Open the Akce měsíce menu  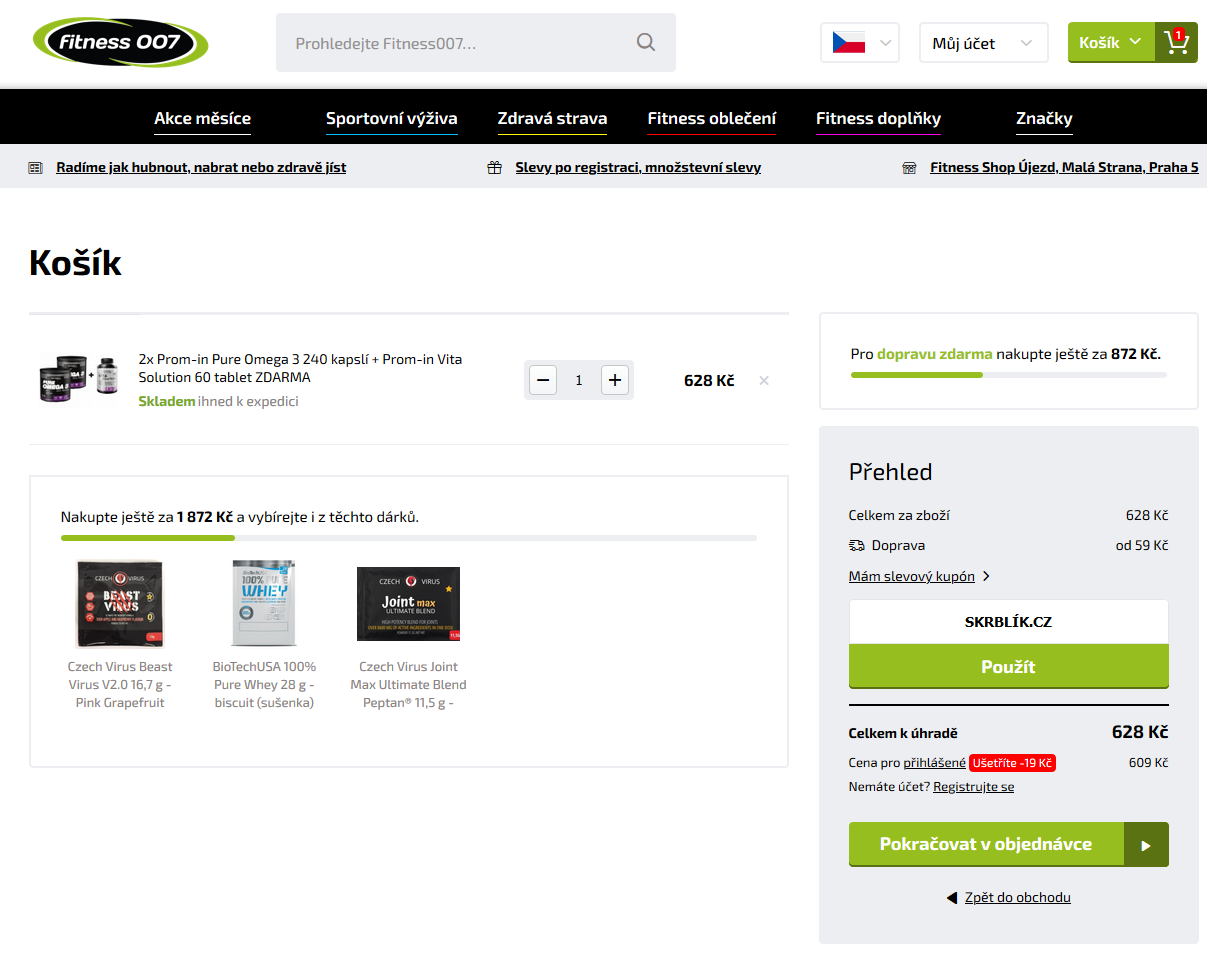pyautogui.click(x=202, y=119)
